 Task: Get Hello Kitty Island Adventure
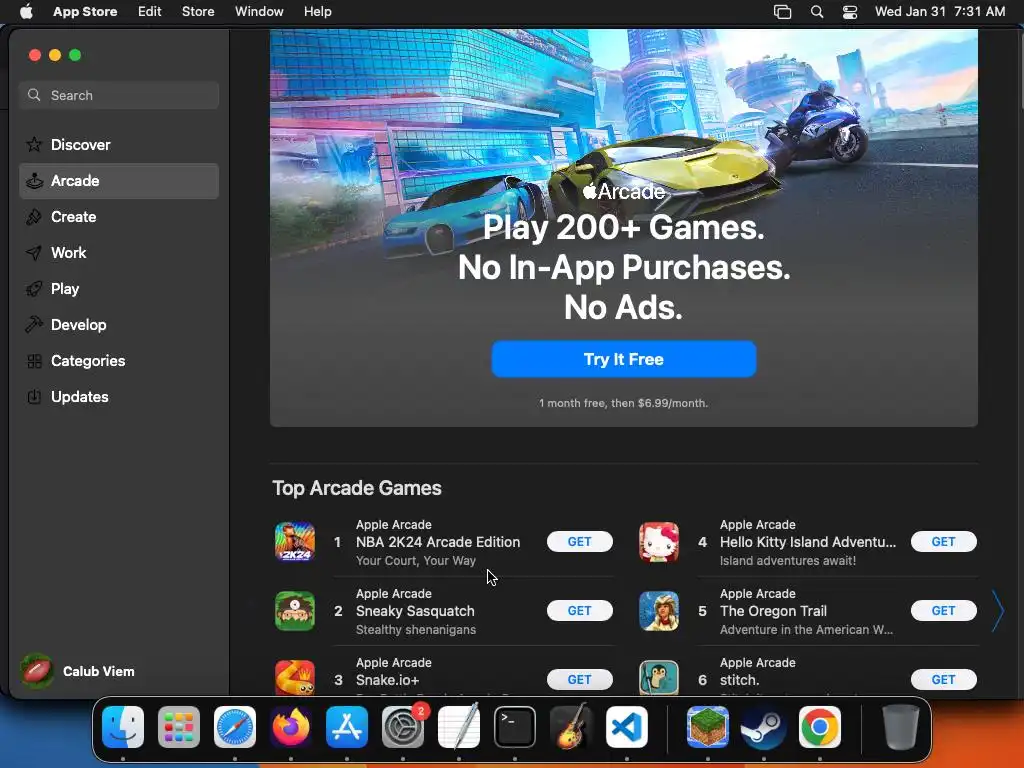pyautogui.click(x=944, y=541)
